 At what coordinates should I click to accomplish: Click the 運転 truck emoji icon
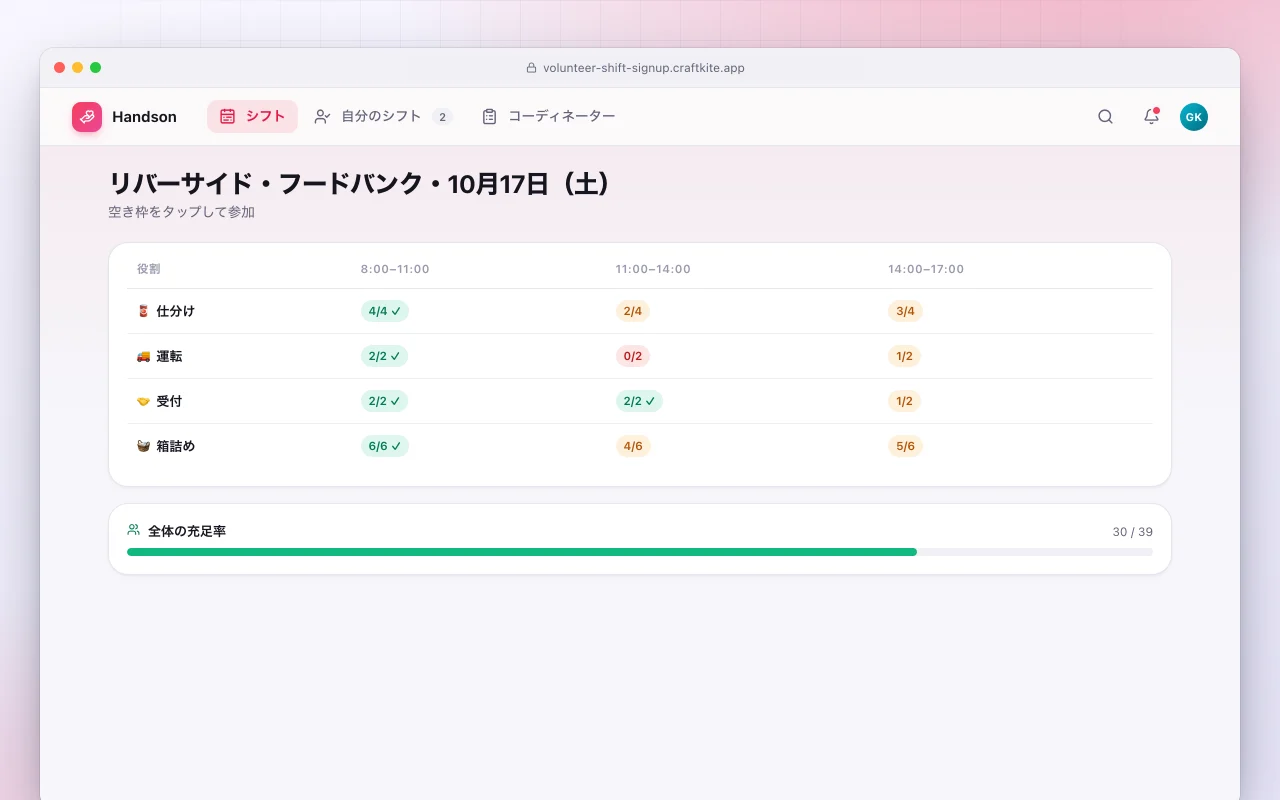point(143,356)
